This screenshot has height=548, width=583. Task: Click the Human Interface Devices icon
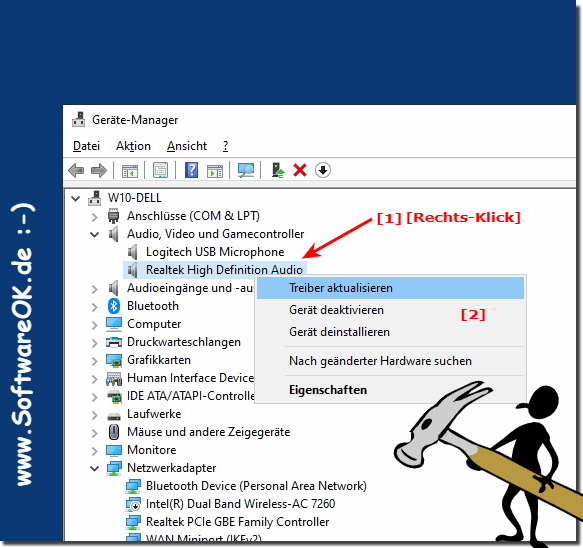point(114,378)
